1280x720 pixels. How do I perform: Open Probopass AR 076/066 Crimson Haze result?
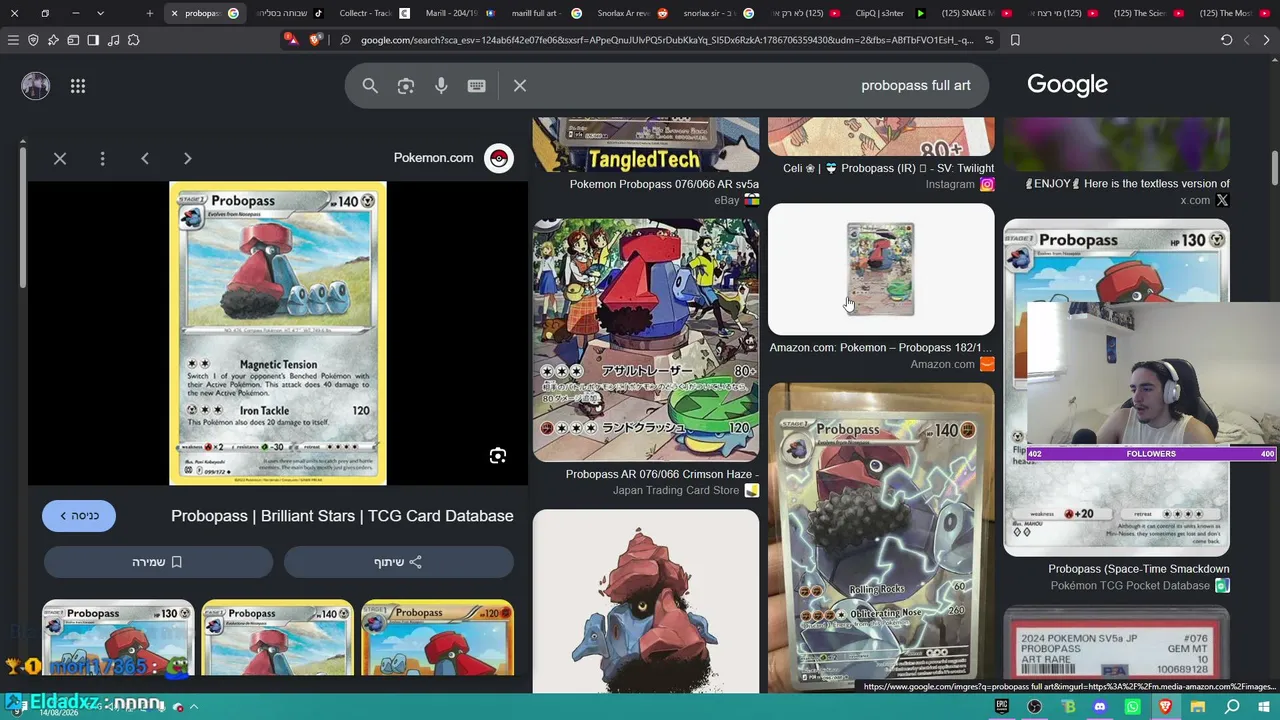coord(662,474)
